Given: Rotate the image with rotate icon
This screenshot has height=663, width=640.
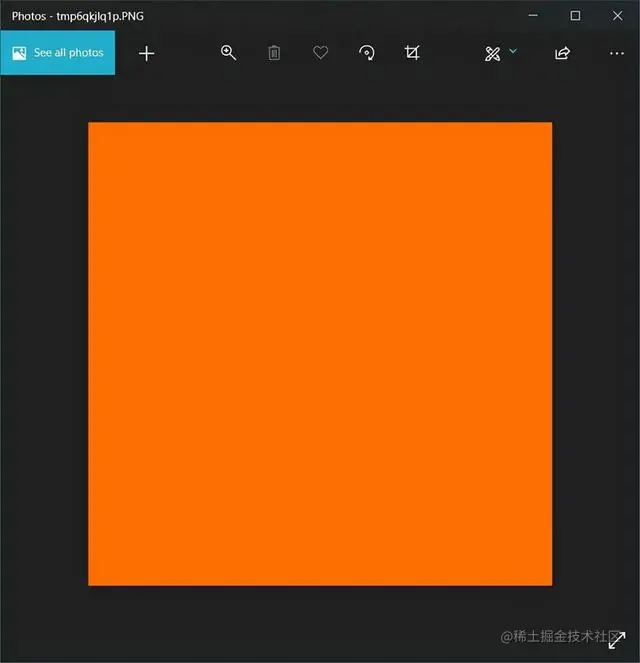Looking at the screenshot, I should pos(366,53).
